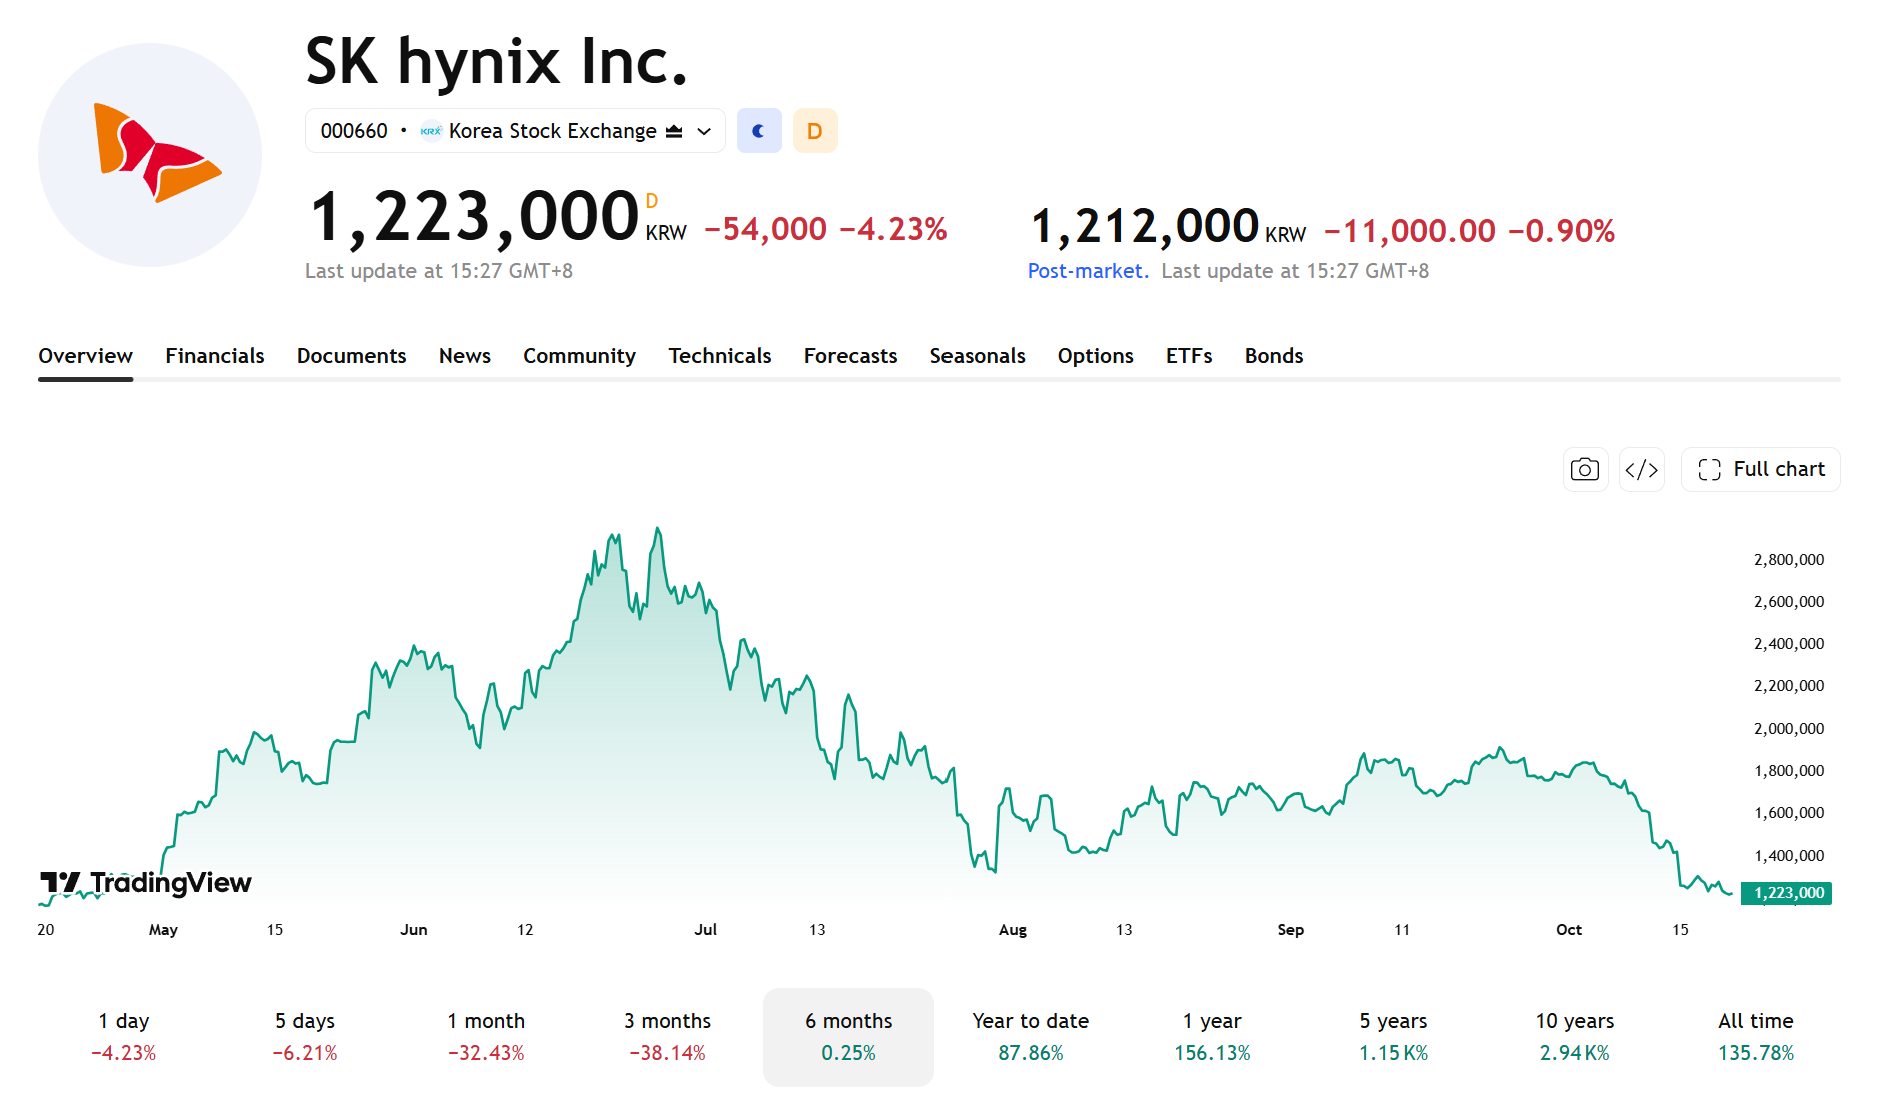Go to the ETFs tab
This screenshot has width=1884, height=1102.
pos(1189,356)
